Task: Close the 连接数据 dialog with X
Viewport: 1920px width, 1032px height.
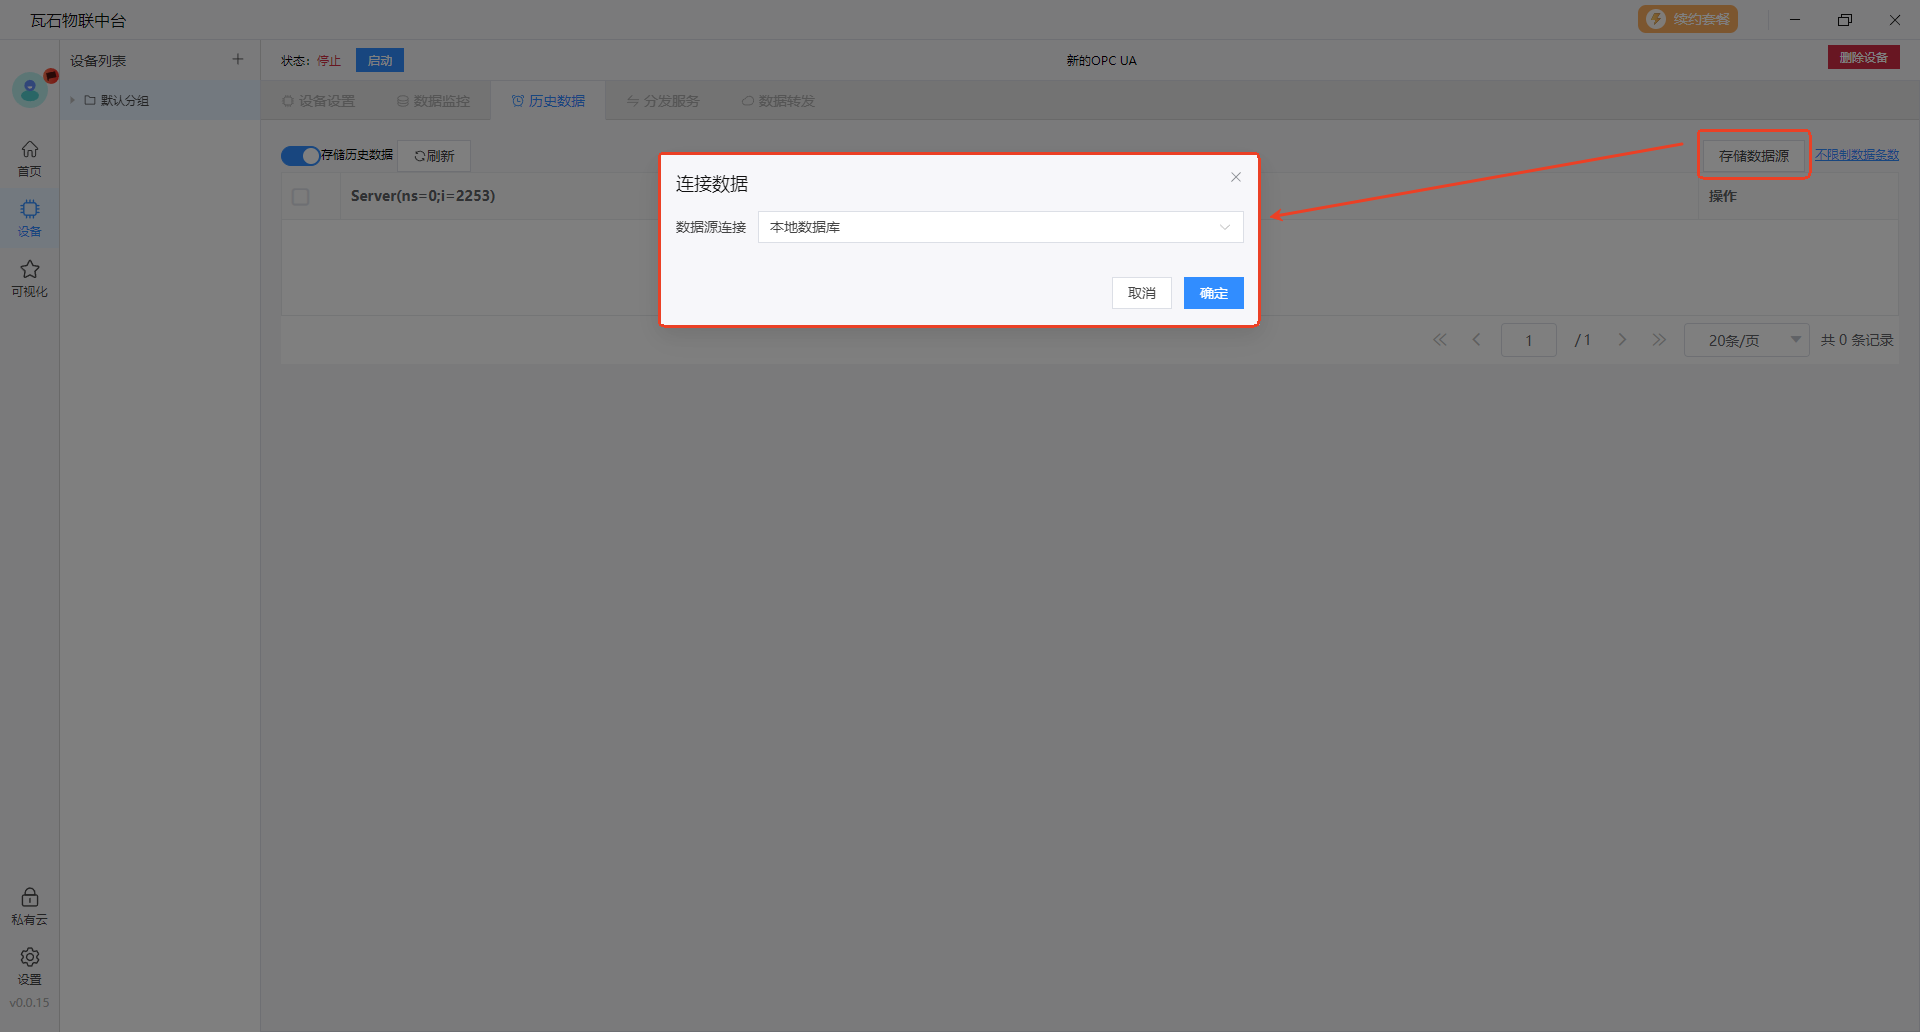Action: coord(1236,177)
